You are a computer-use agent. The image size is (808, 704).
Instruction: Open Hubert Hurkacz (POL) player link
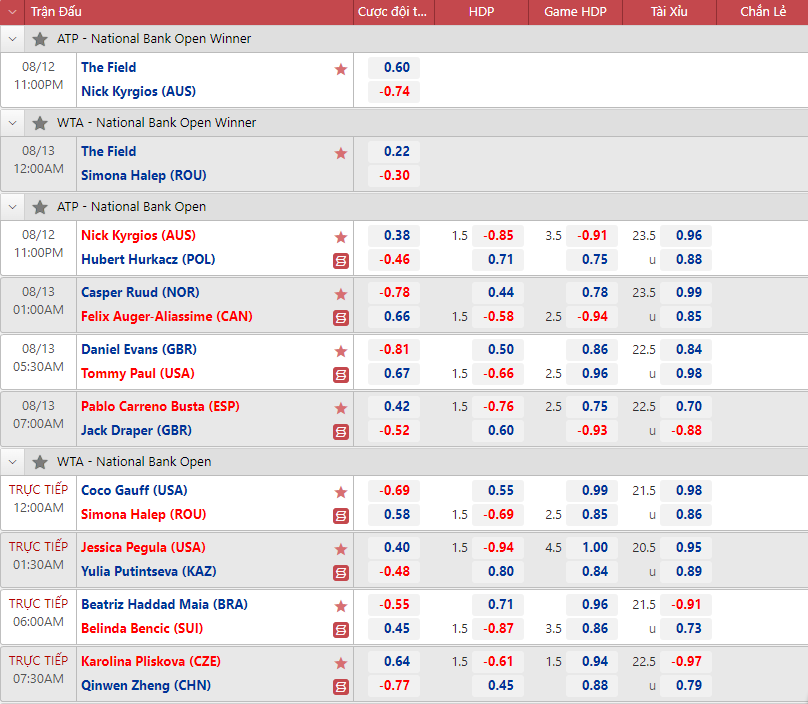tap(148, 259)
